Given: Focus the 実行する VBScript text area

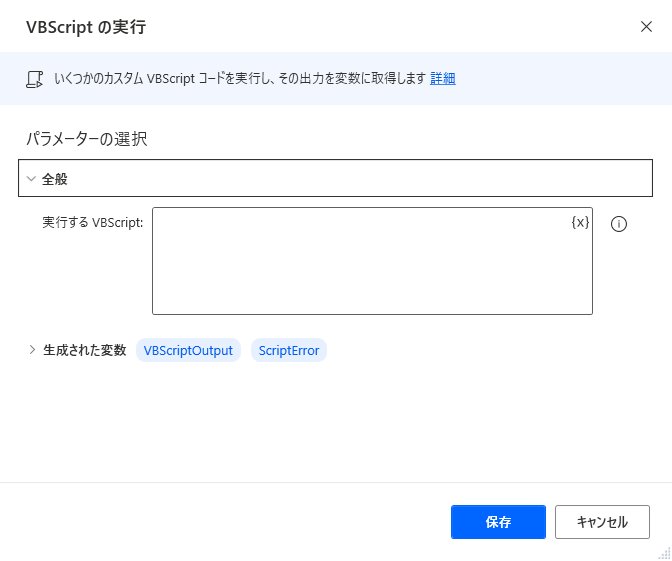Looking at the screenshot, I should (x=372, y=261).
